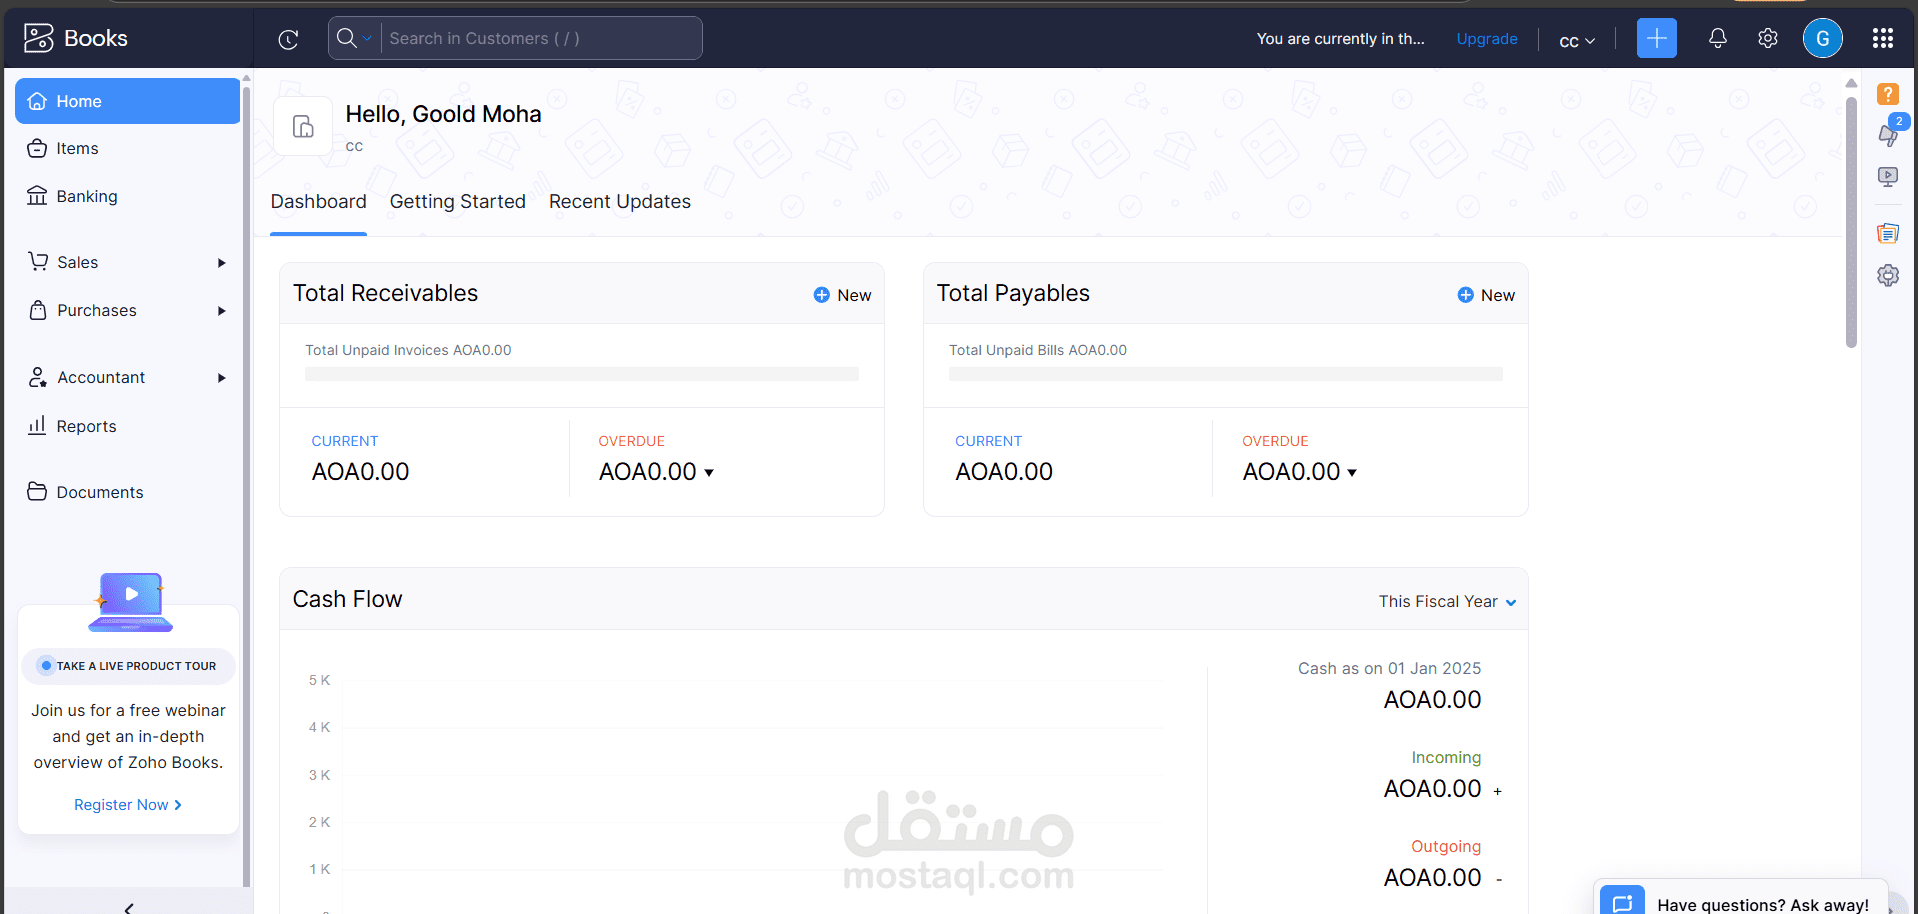
Task: Click Payables CURRENT amount AOA0.00
Action: click(x=1003, y=472)
